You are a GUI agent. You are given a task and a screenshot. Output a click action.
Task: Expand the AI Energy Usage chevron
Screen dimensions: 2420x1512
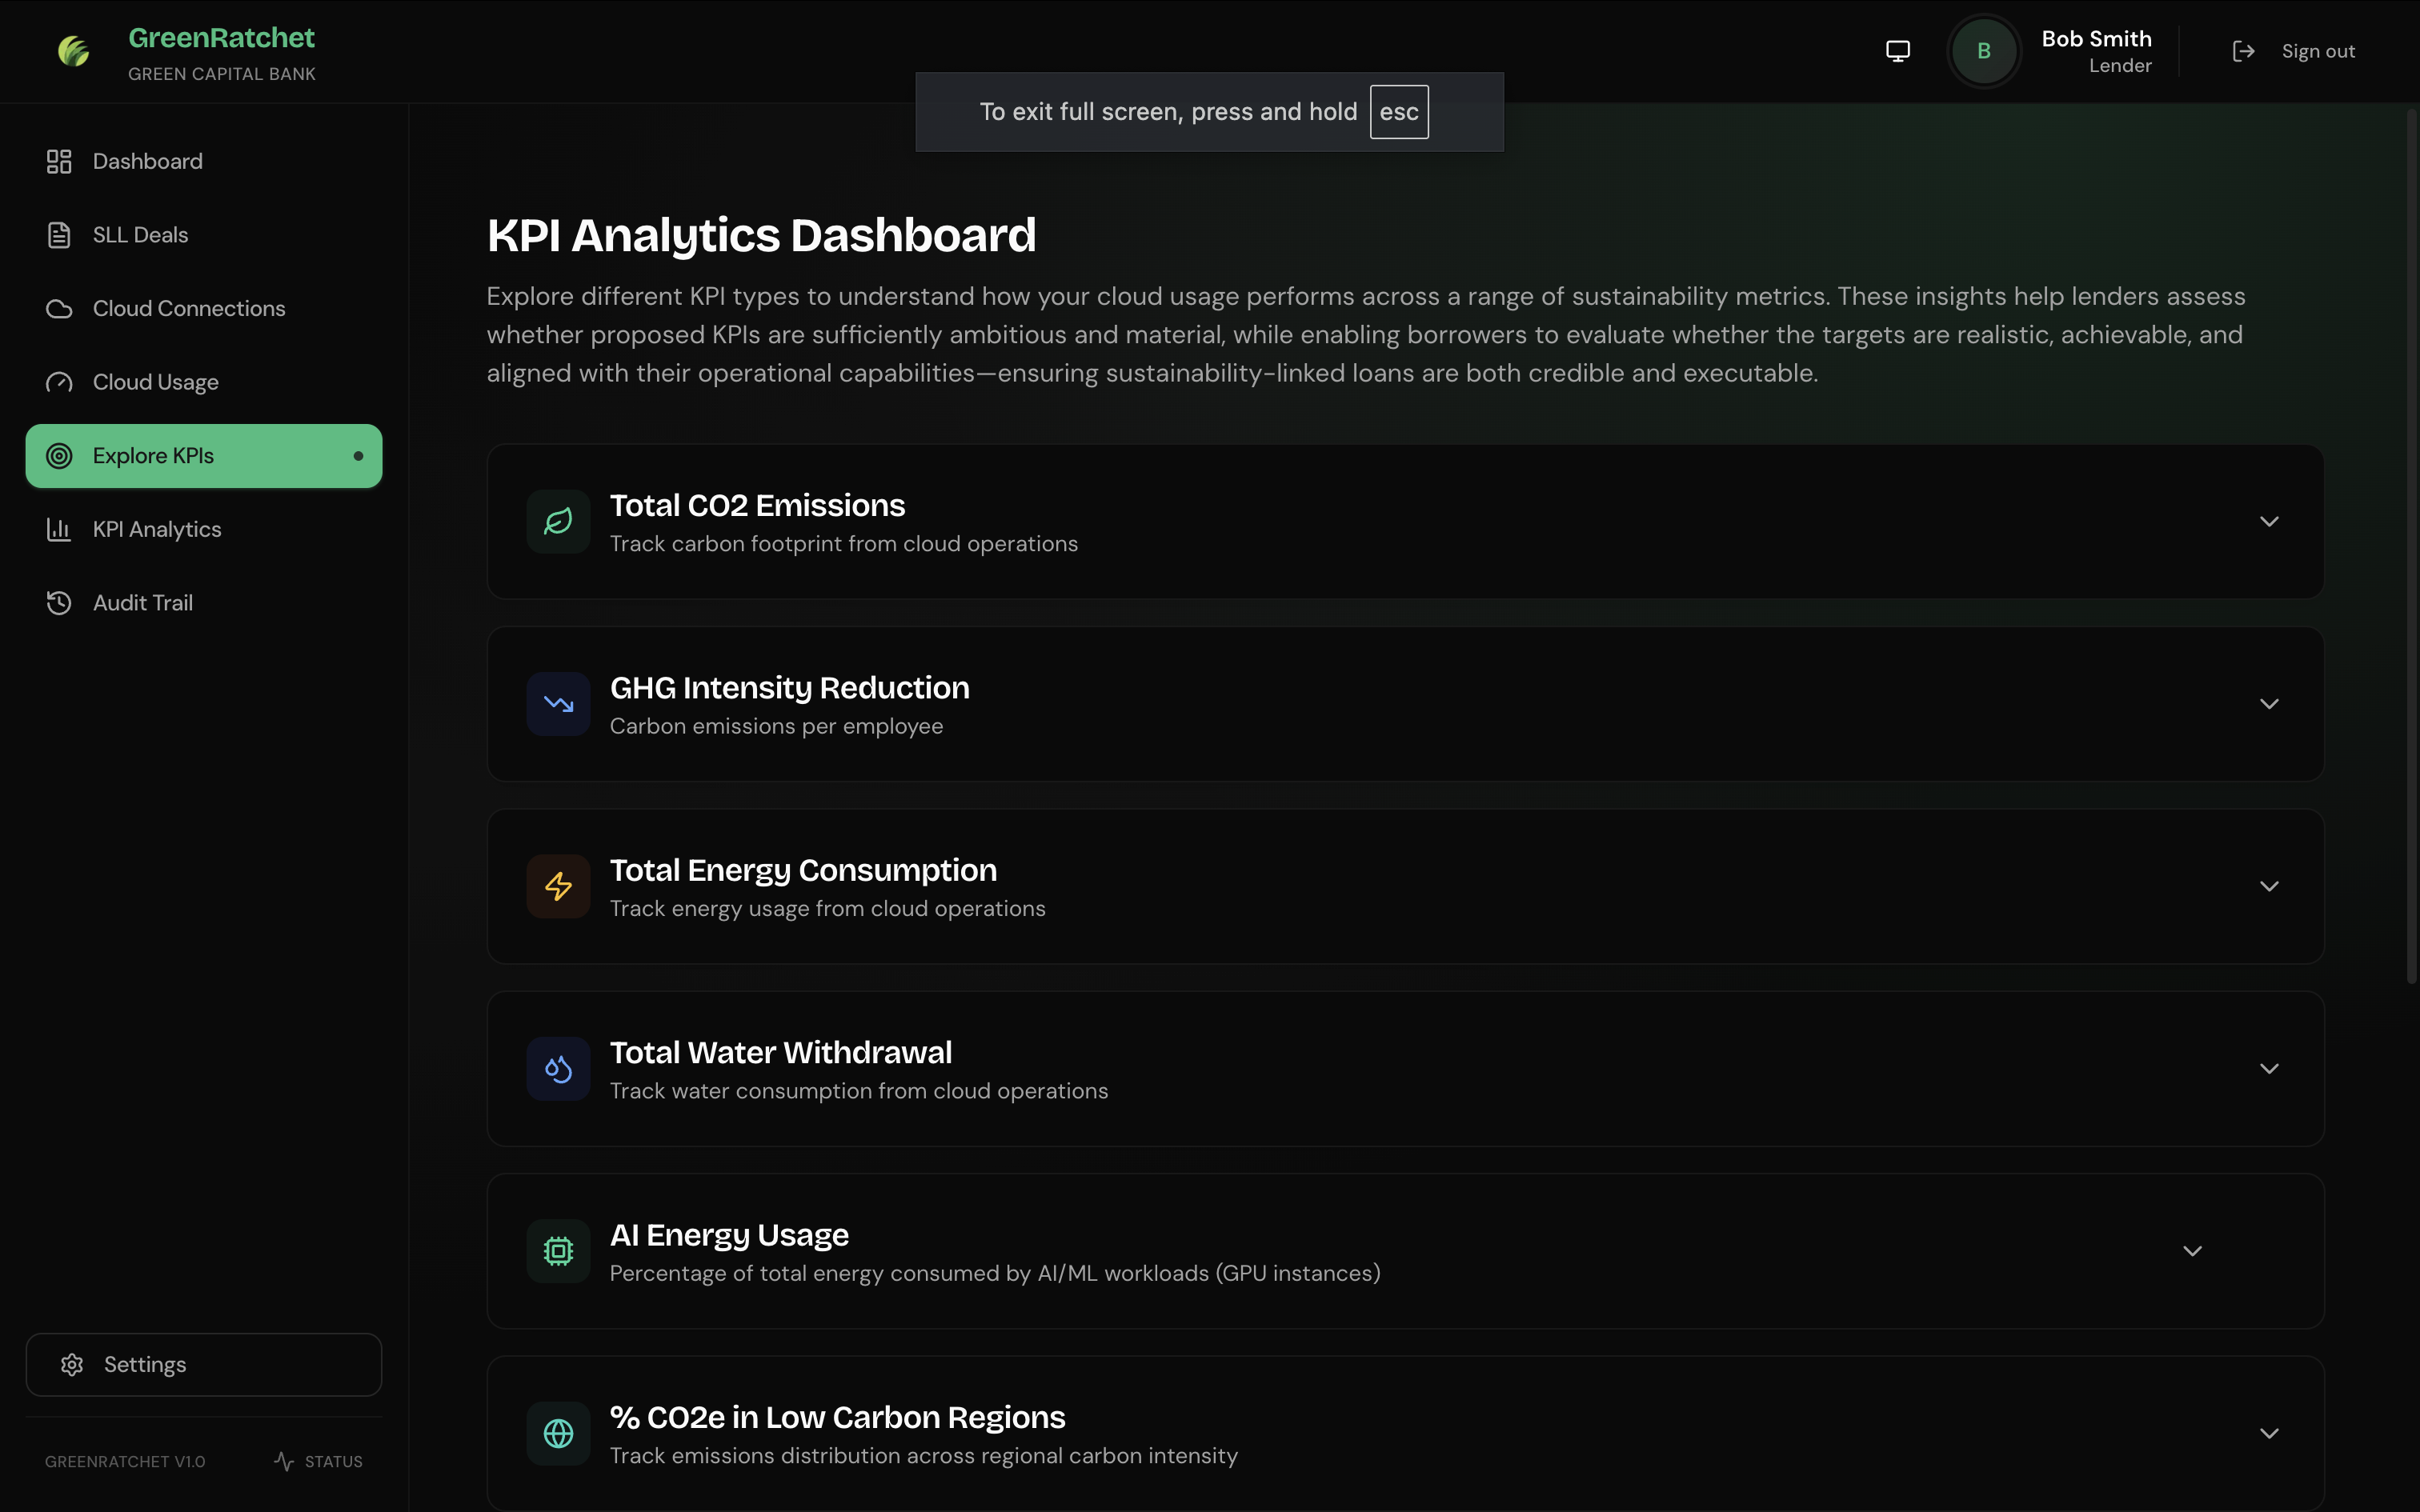point(2192,1251)
